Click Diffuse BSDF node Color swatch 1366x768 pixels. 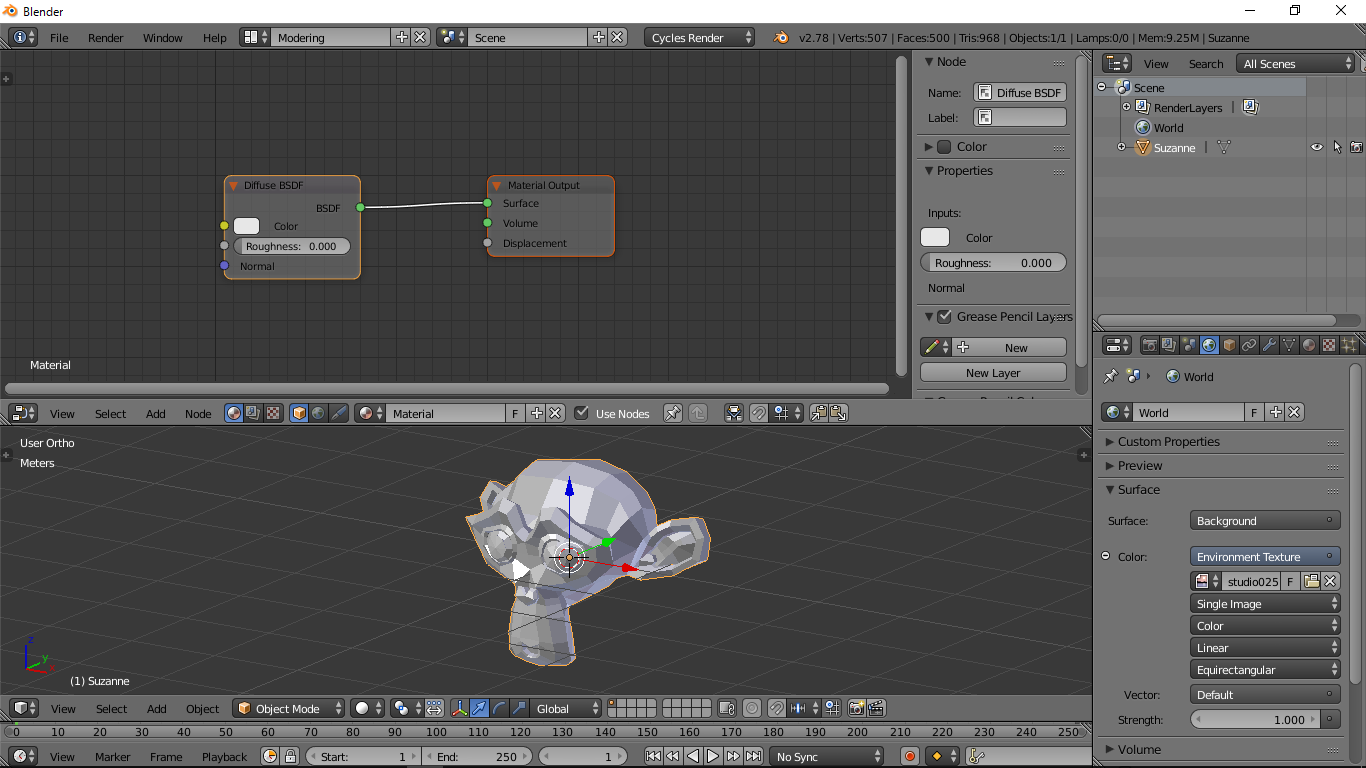point(247,226)
